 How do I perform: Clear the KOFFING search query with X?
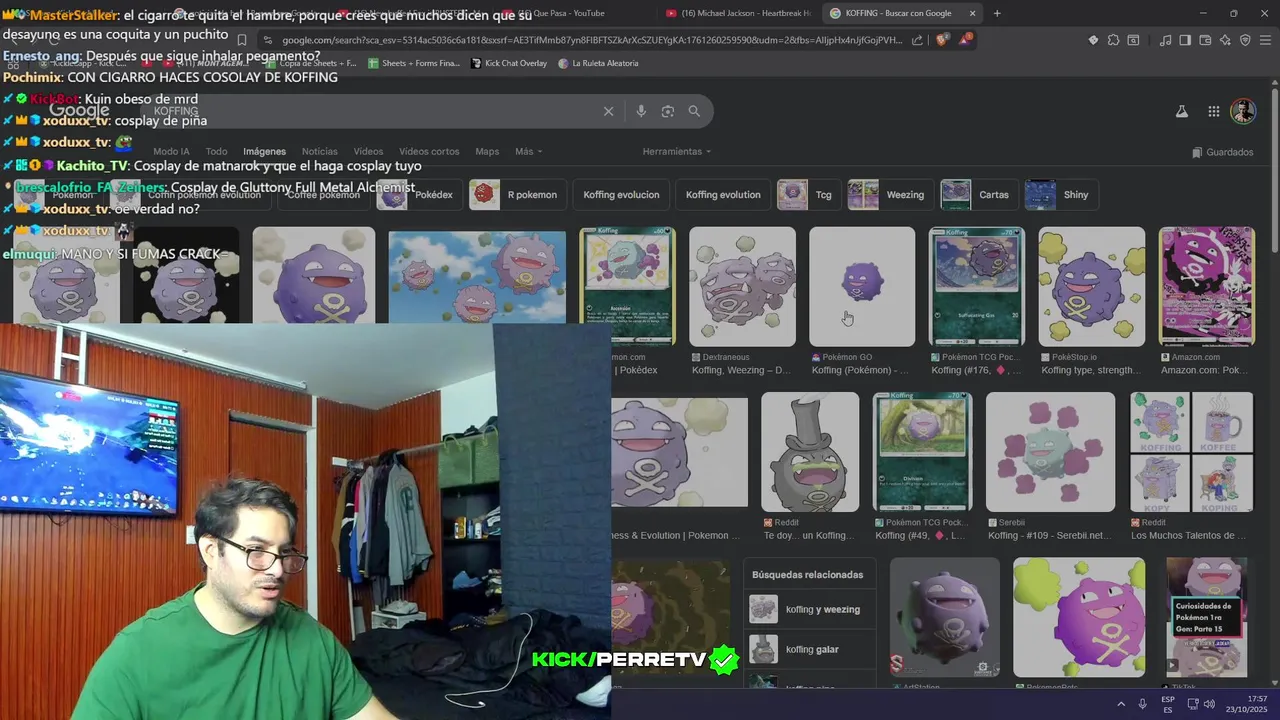[608, 111]
